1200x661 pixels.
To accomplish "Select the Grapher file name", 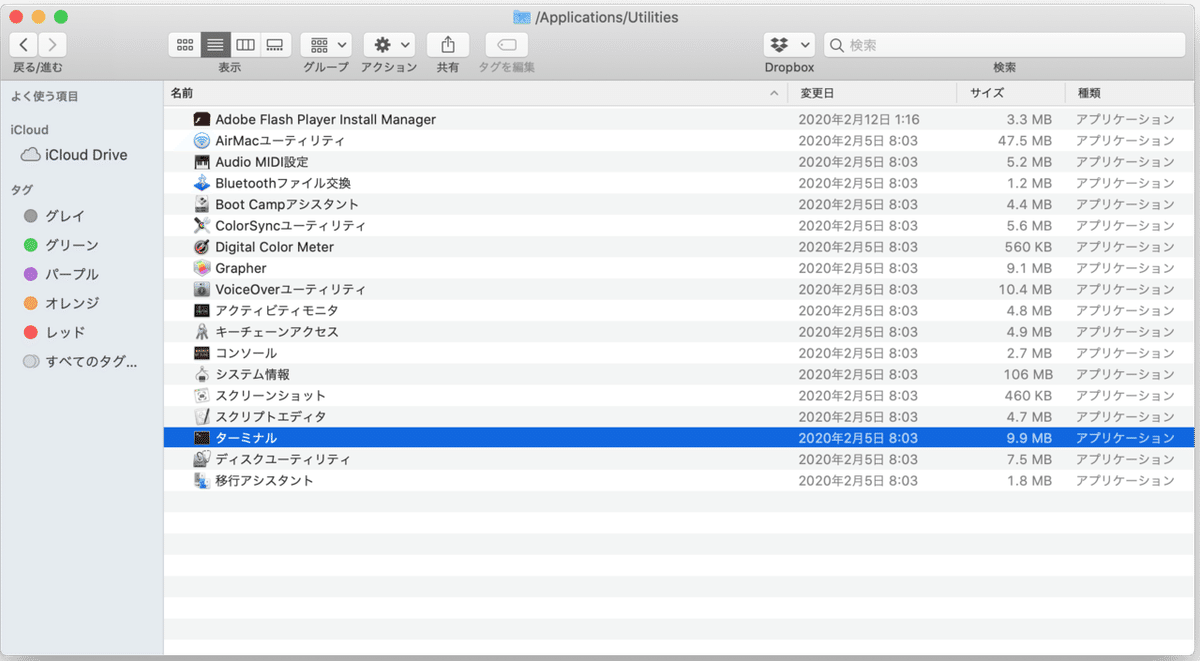I will pos(241,268).
